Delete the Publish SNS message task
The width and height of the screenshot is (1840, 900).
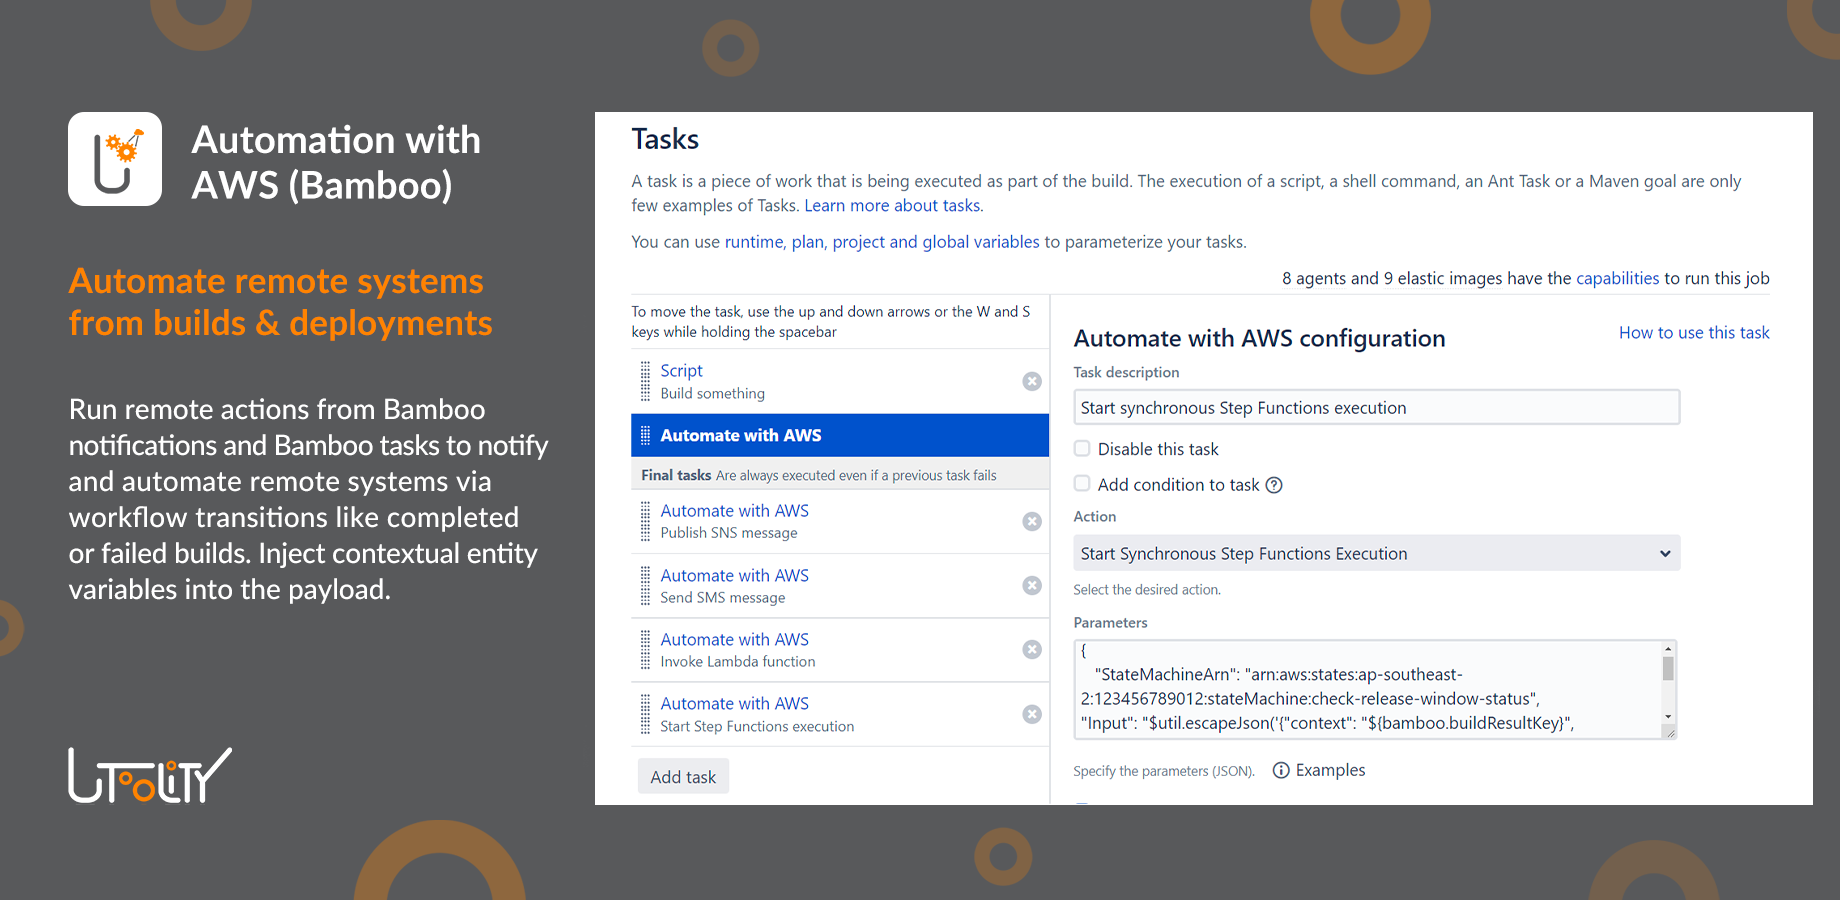click(1032, 521)
